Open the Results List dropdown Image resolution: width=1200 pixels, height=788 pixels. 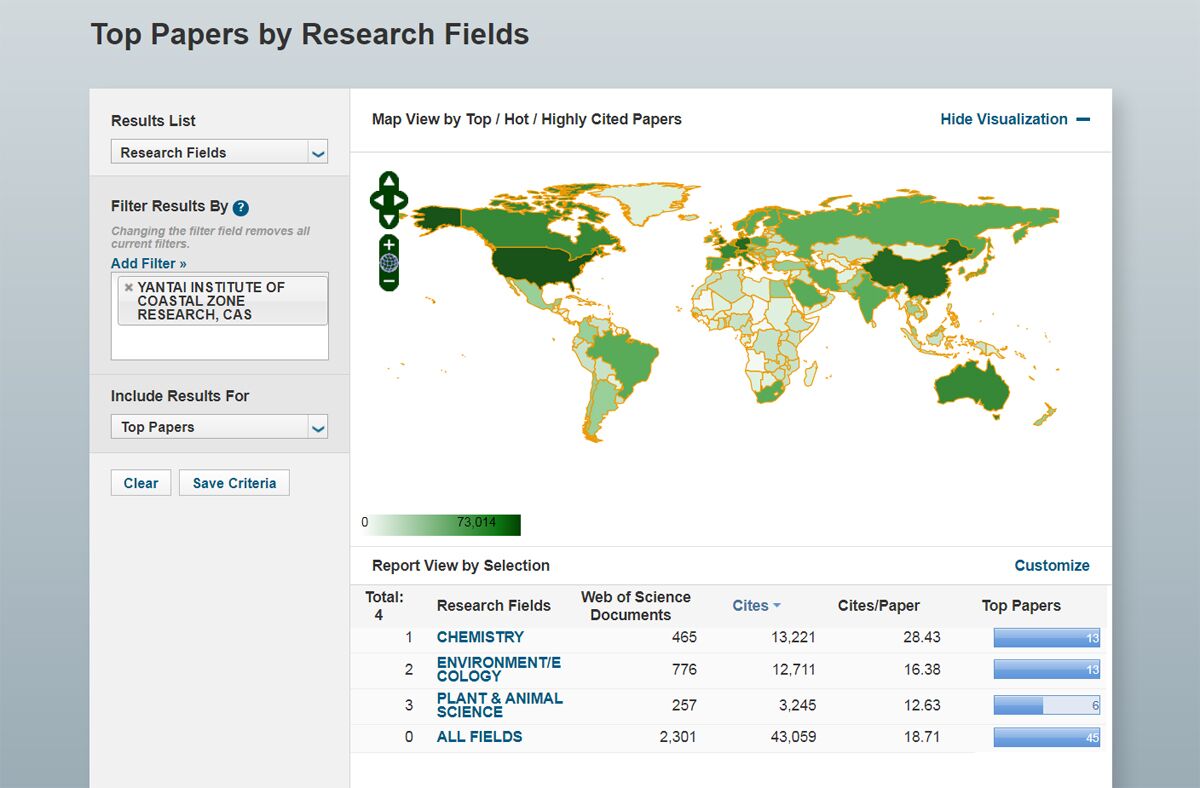coord(219,153)
